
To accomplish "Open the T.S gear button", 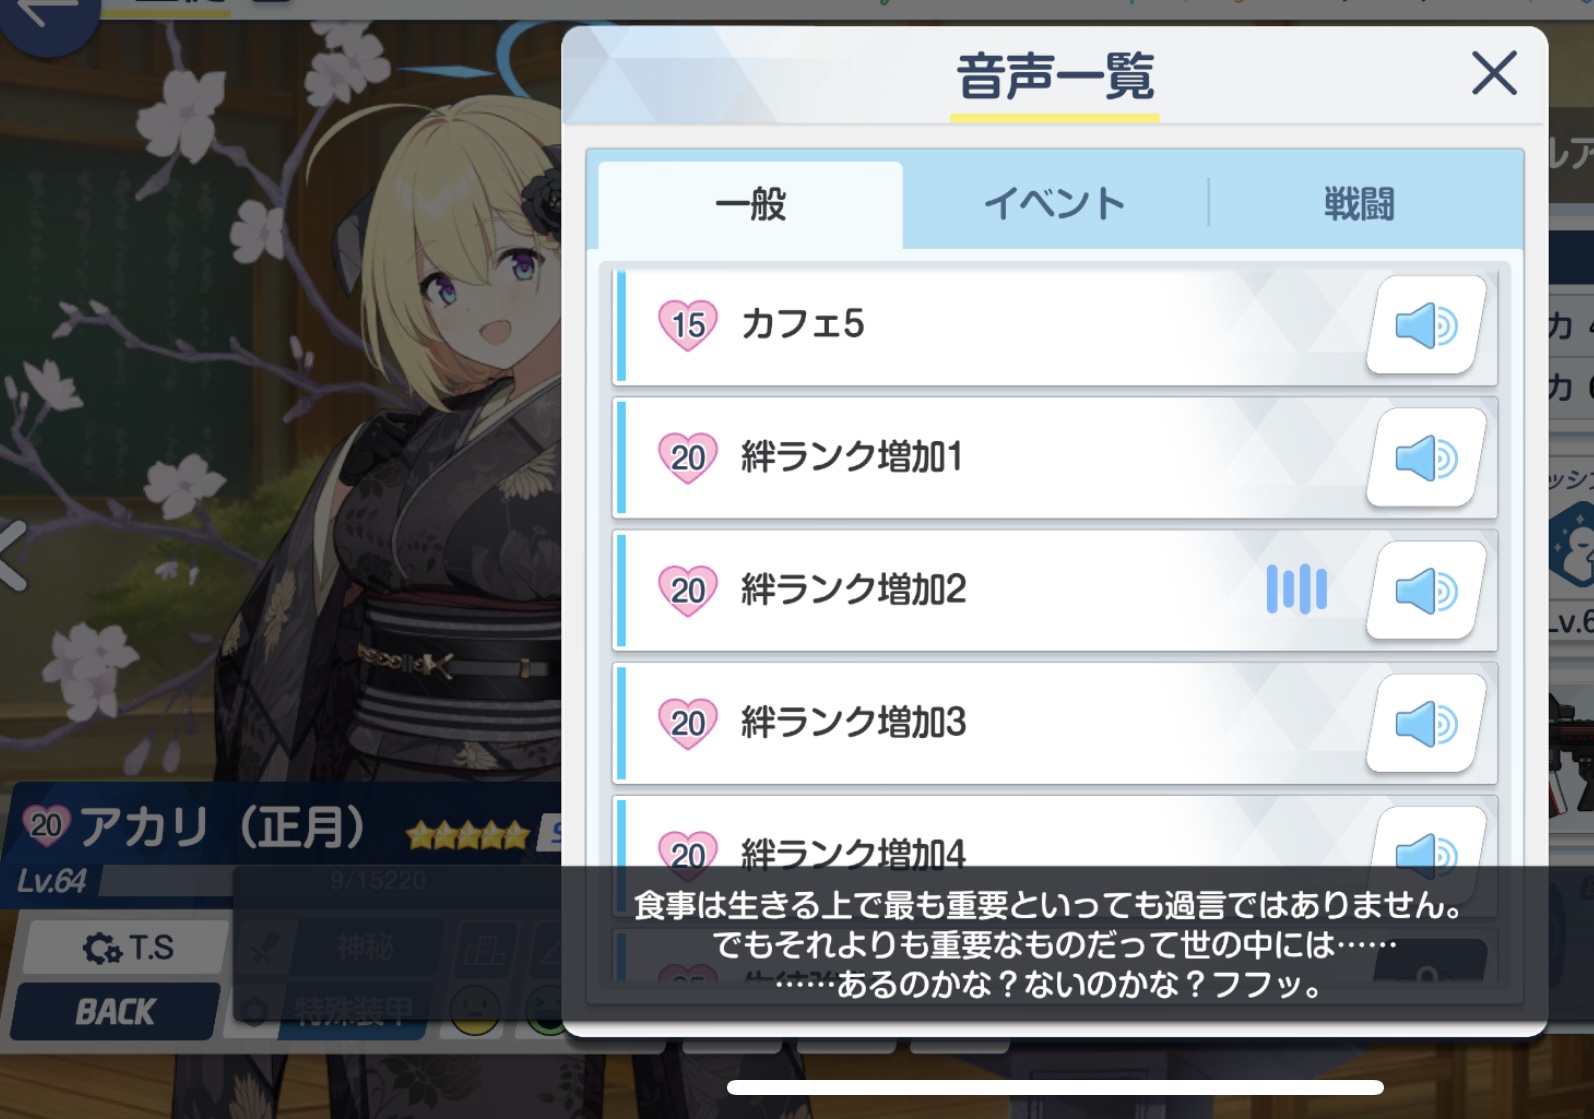I will click(126, 947).
